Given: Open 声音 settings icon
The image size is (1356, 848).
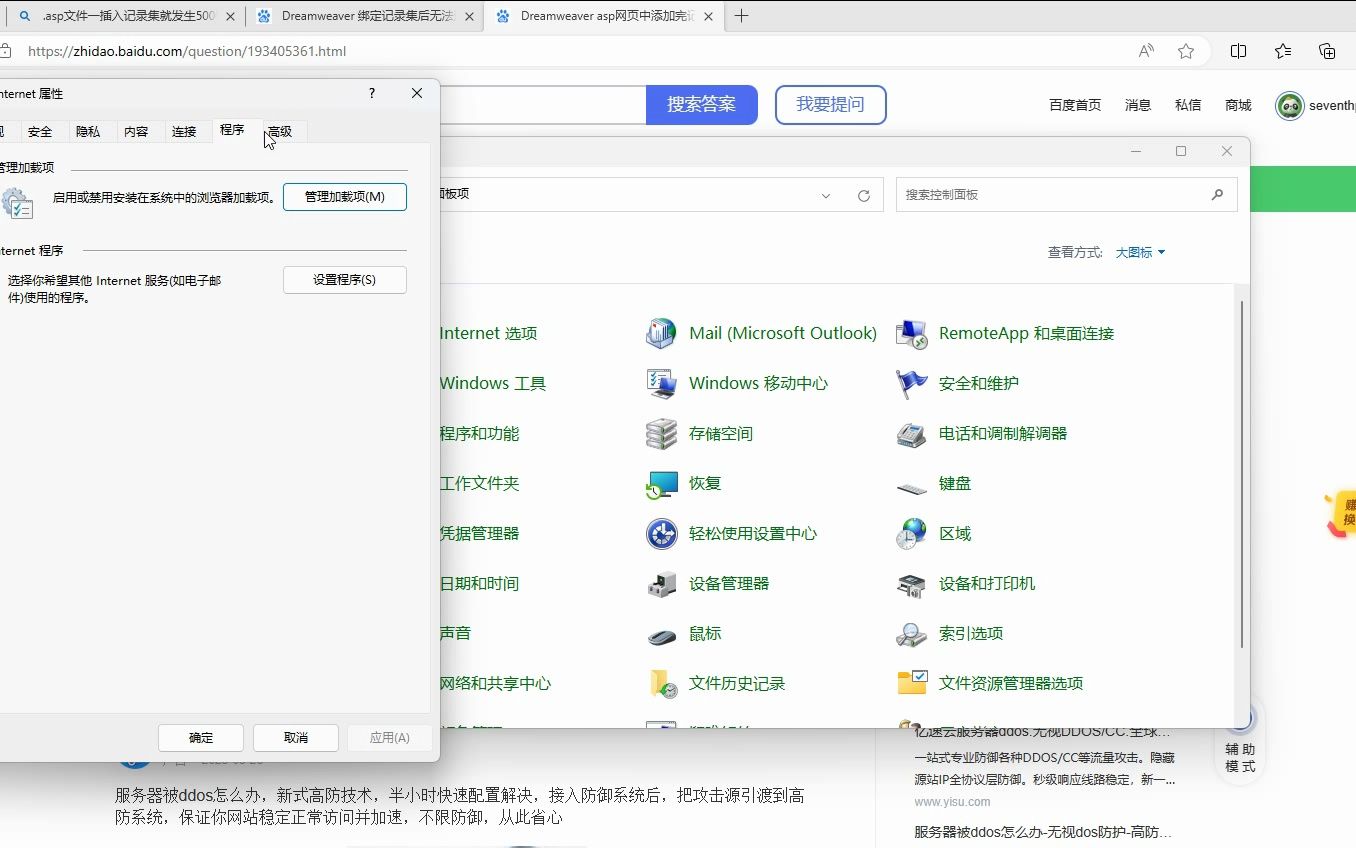Looking at the screenshot, I should 454,633.
